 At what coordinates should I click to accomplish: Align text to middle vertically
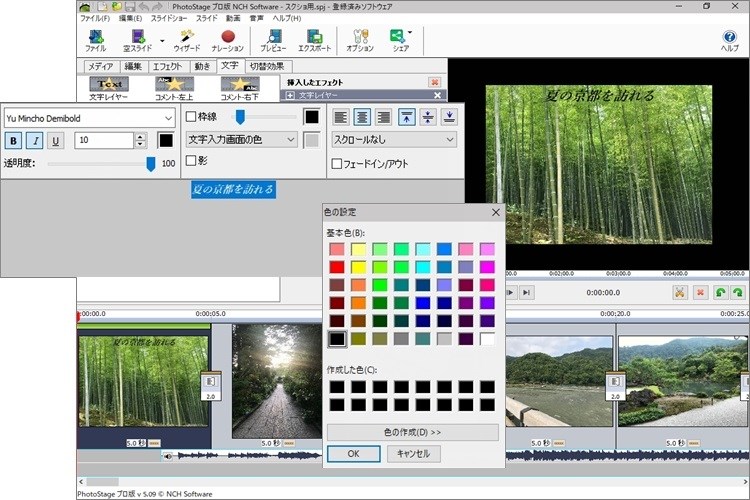click(428, 117)
